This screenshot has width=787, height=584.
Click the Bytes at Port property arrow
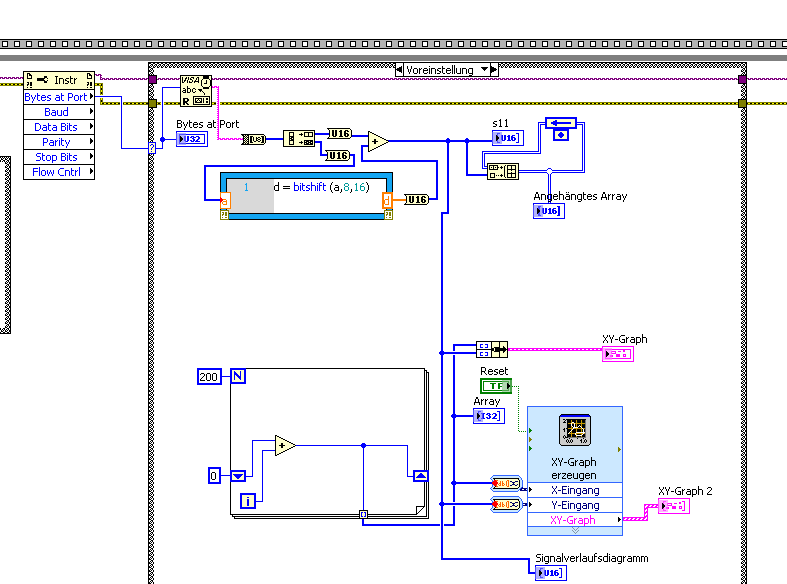point(91,96)
